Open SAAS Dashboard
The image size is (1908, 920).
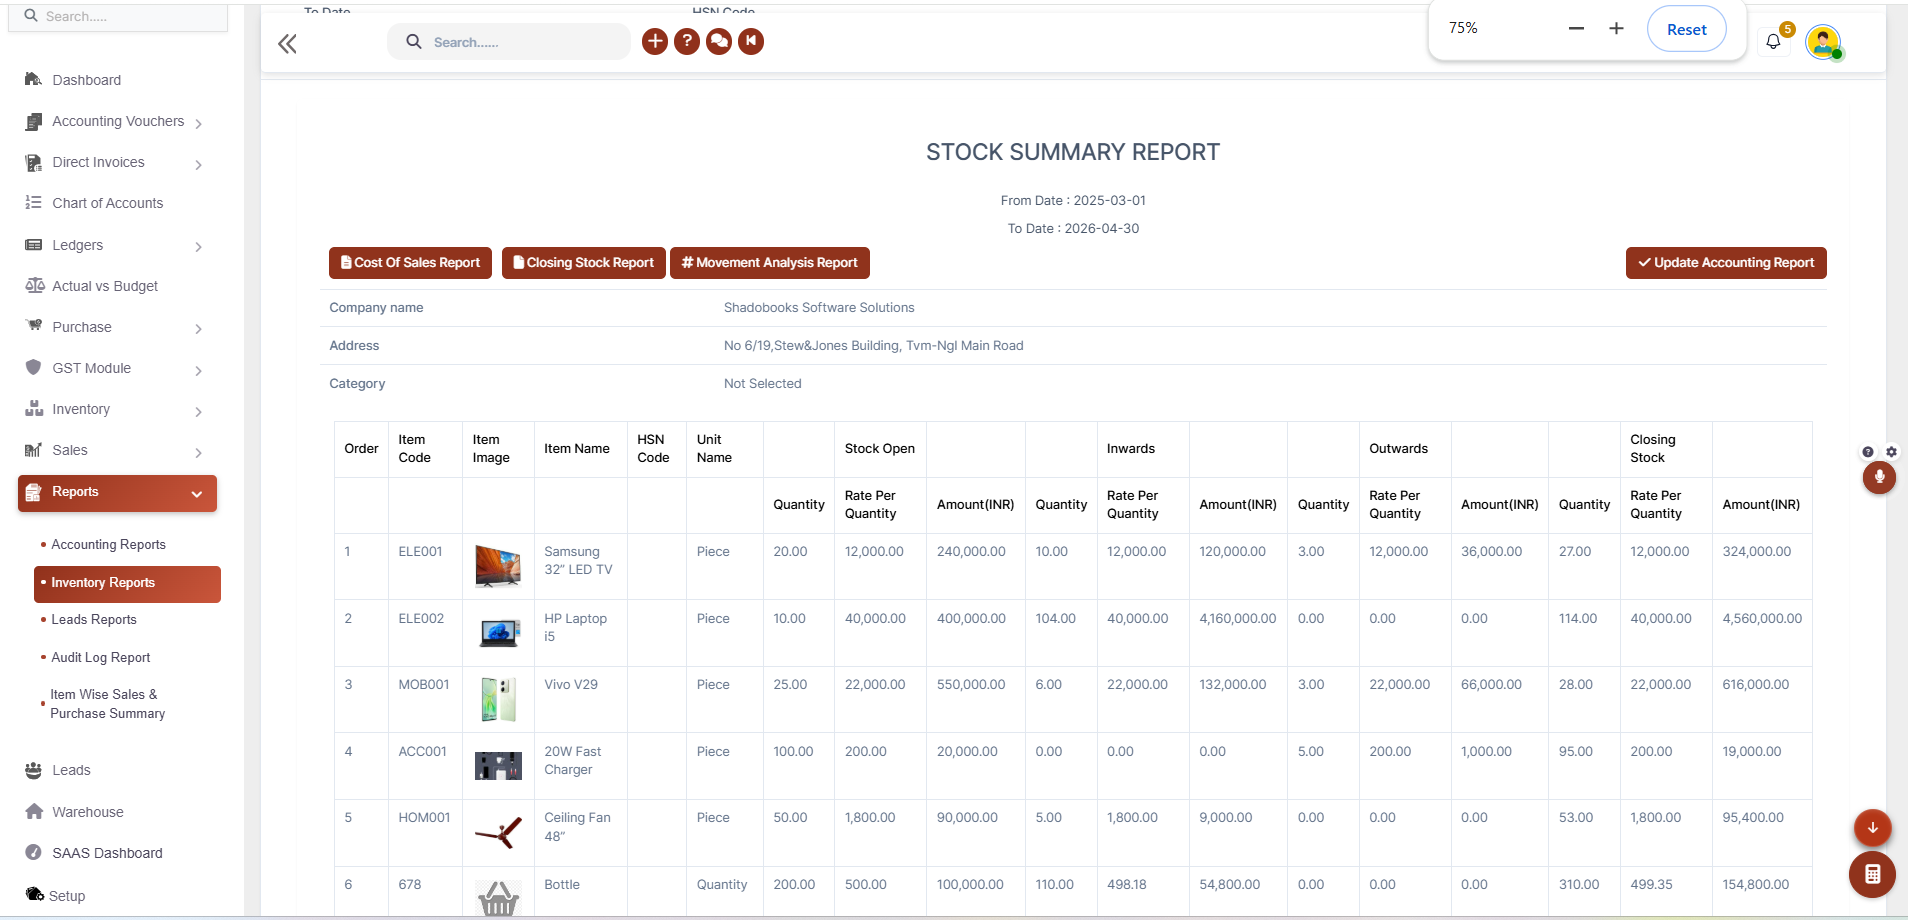tap(107, 853)
